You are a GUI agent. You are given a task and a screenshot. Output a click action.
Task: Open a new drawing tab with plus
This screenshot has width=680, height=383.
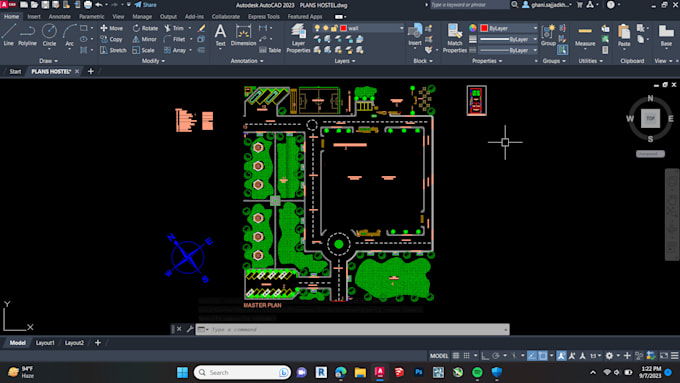click(91, 71)
